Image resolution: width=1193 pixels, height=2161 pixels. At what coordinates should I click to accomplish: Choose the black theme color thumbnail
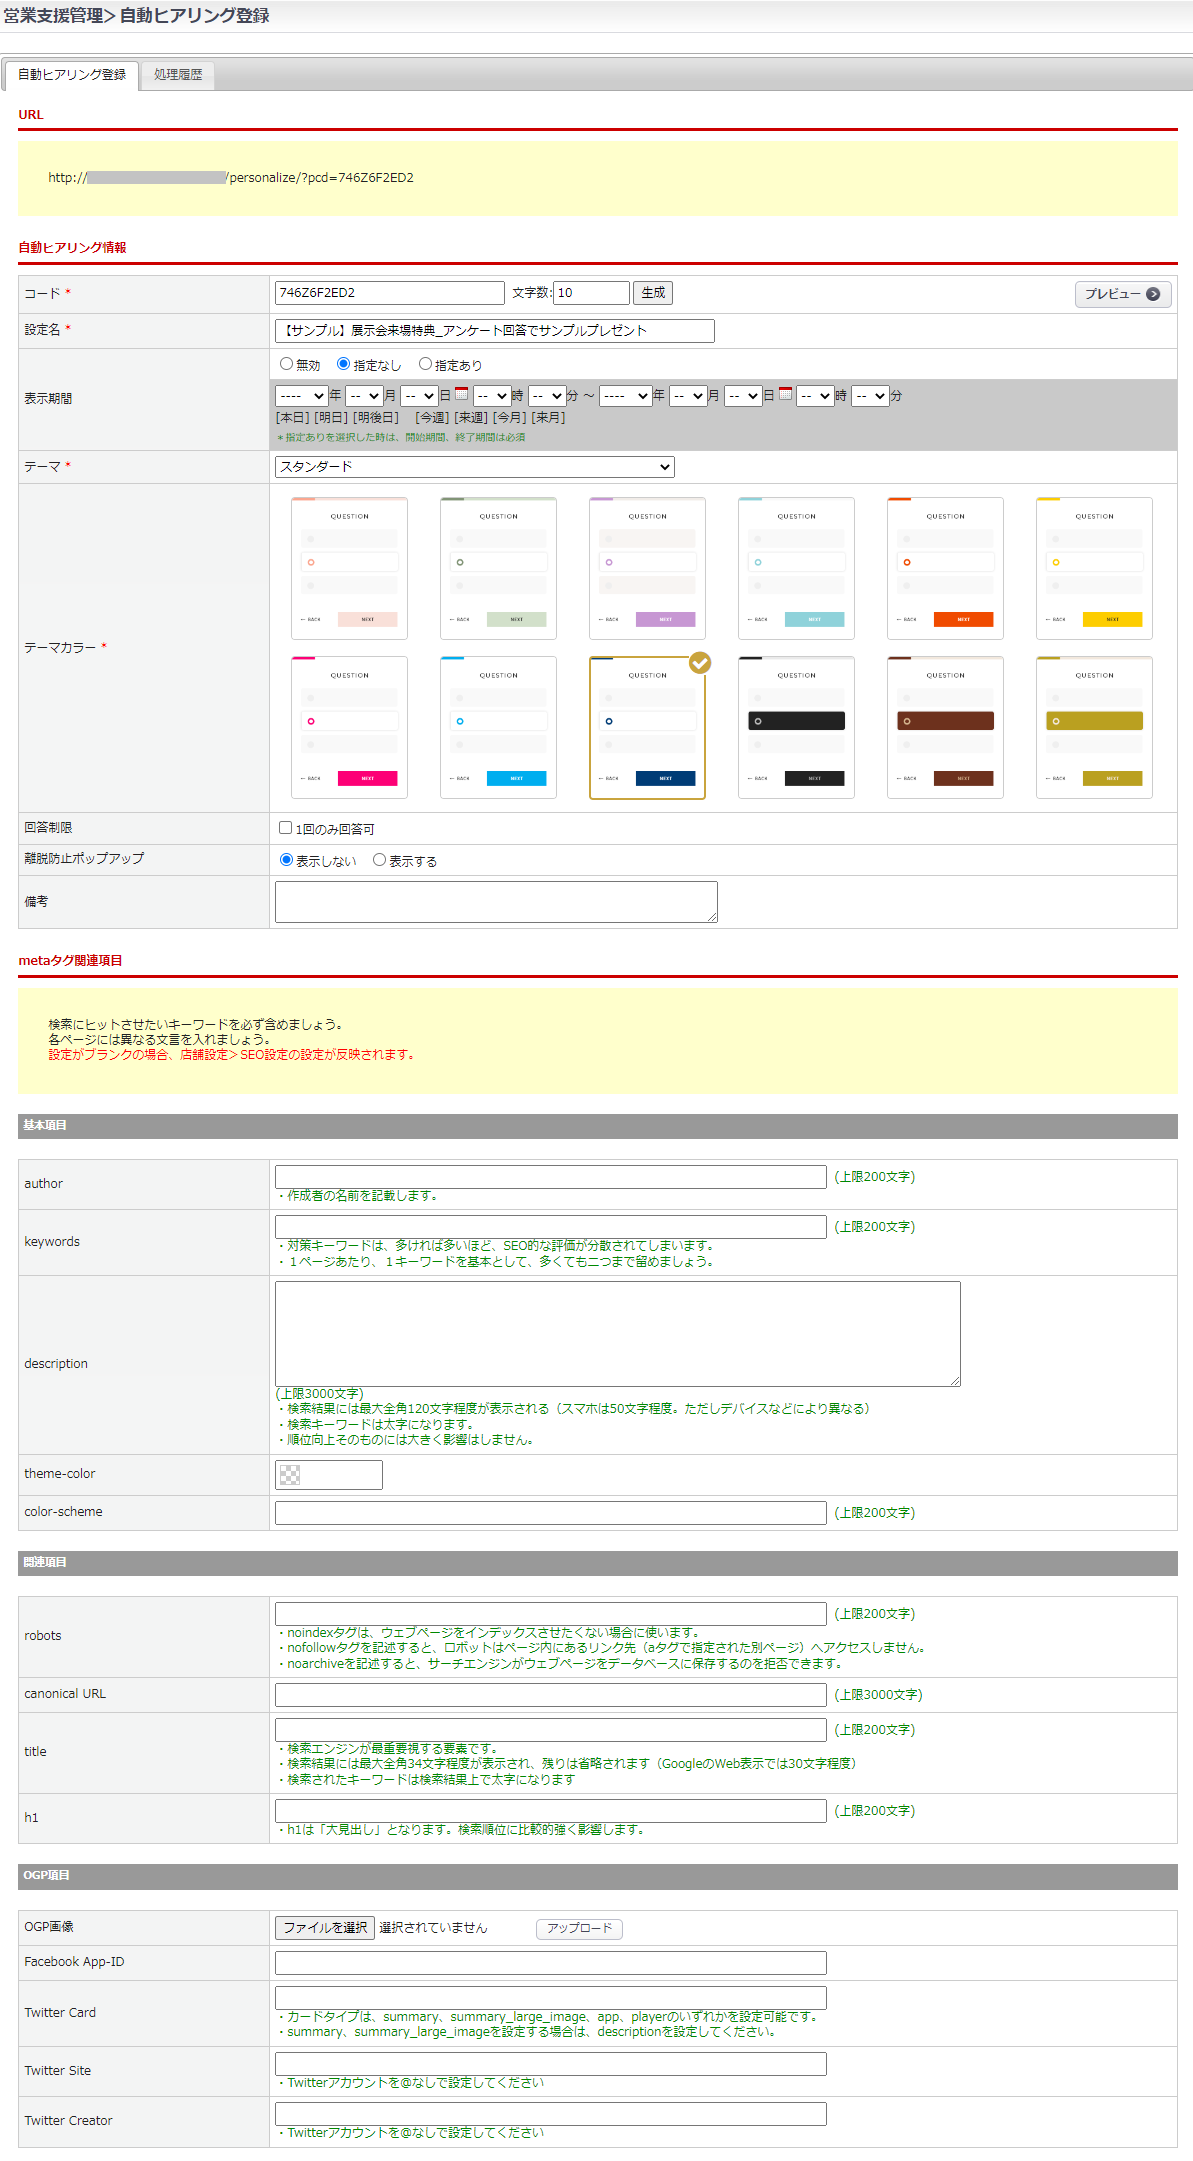(x=796, y=727)
